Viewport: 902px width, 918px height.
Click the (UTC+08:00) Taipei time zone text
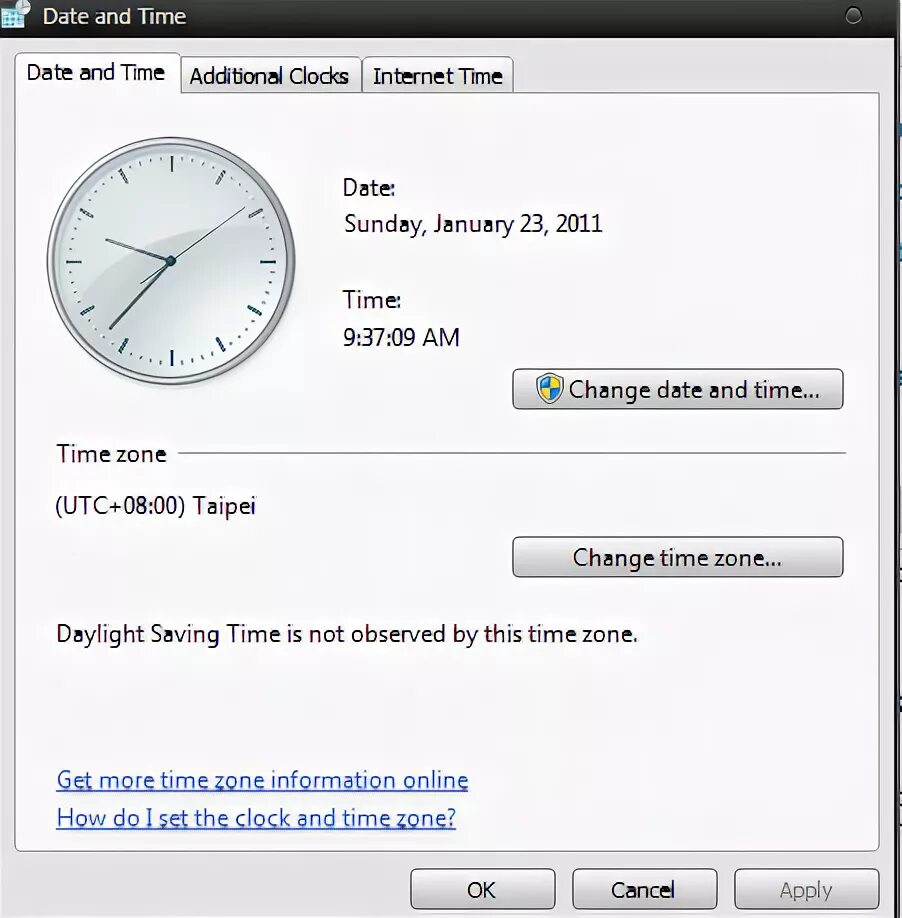point(156,506)
